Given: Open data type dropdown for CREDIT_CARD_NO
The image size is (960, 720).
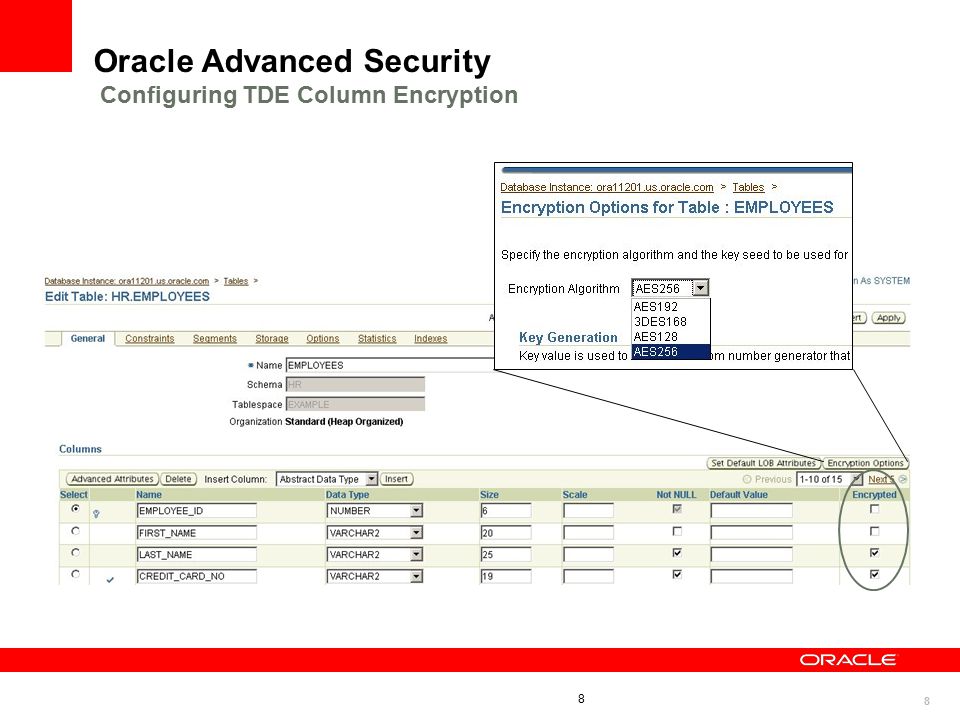Looking at the screenshot, I should (x=416, y=576).
